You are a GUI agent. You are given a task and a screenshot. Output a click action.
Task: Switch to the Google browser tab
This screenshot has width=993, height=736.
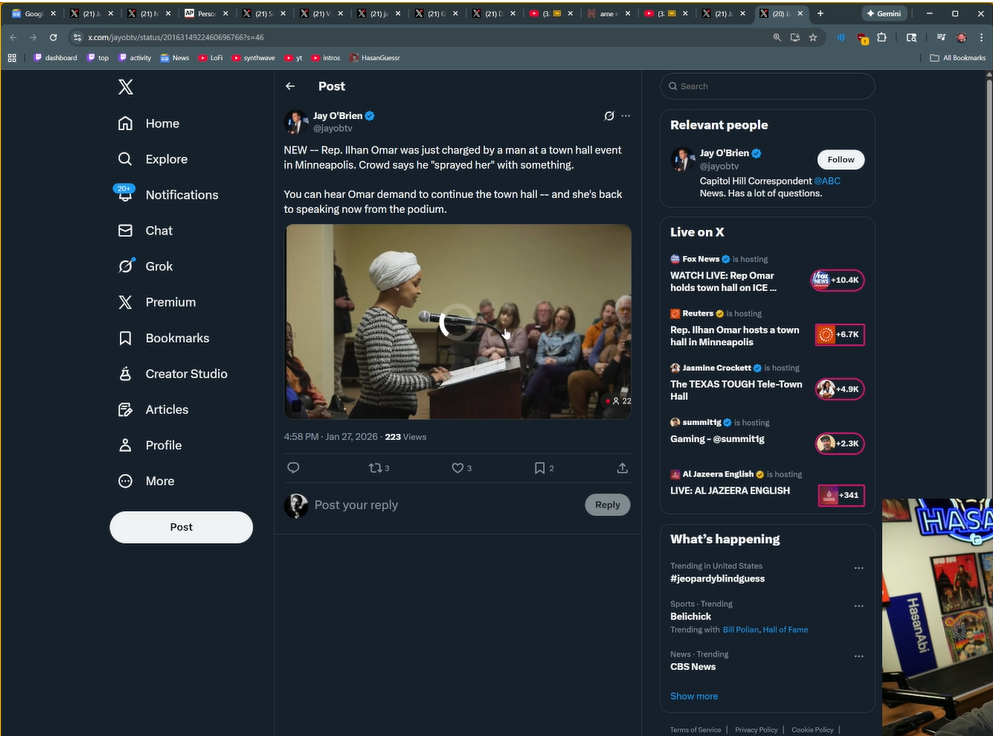[34, 13]
